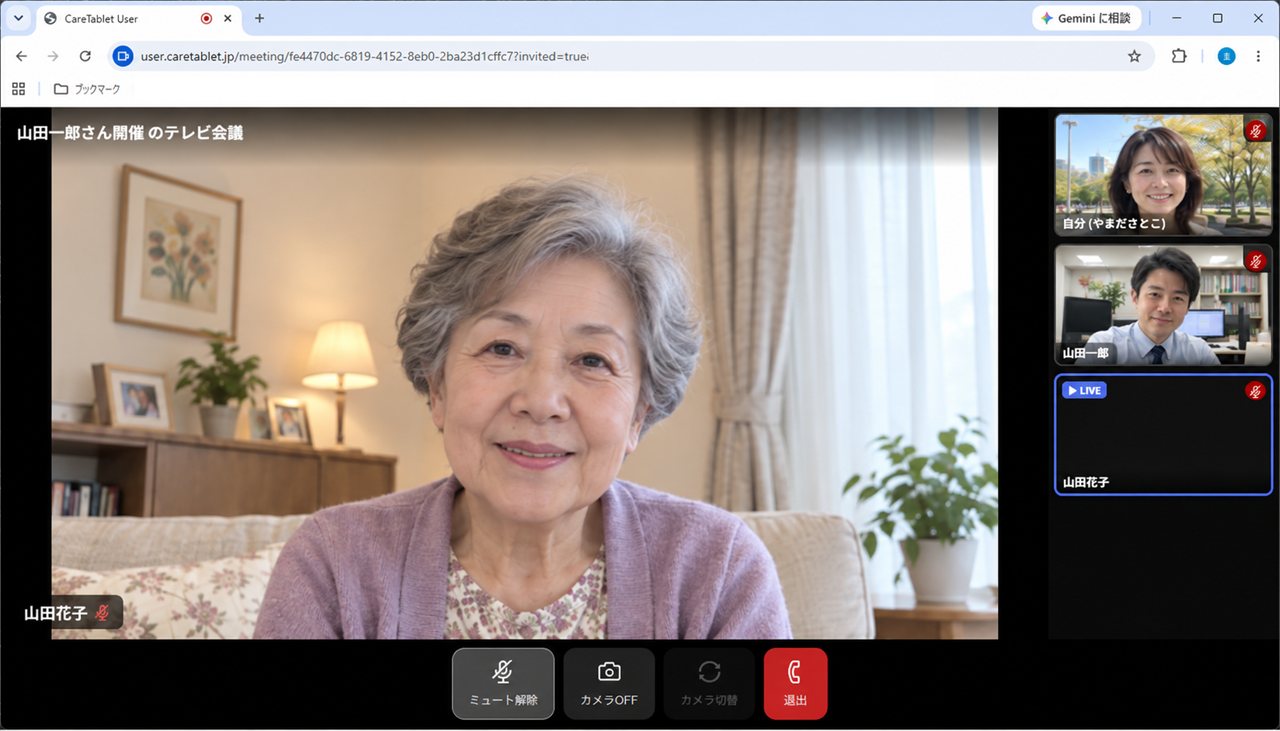Click the camera-in-use site info icon

pyautogui.click(x=123, y=56)
